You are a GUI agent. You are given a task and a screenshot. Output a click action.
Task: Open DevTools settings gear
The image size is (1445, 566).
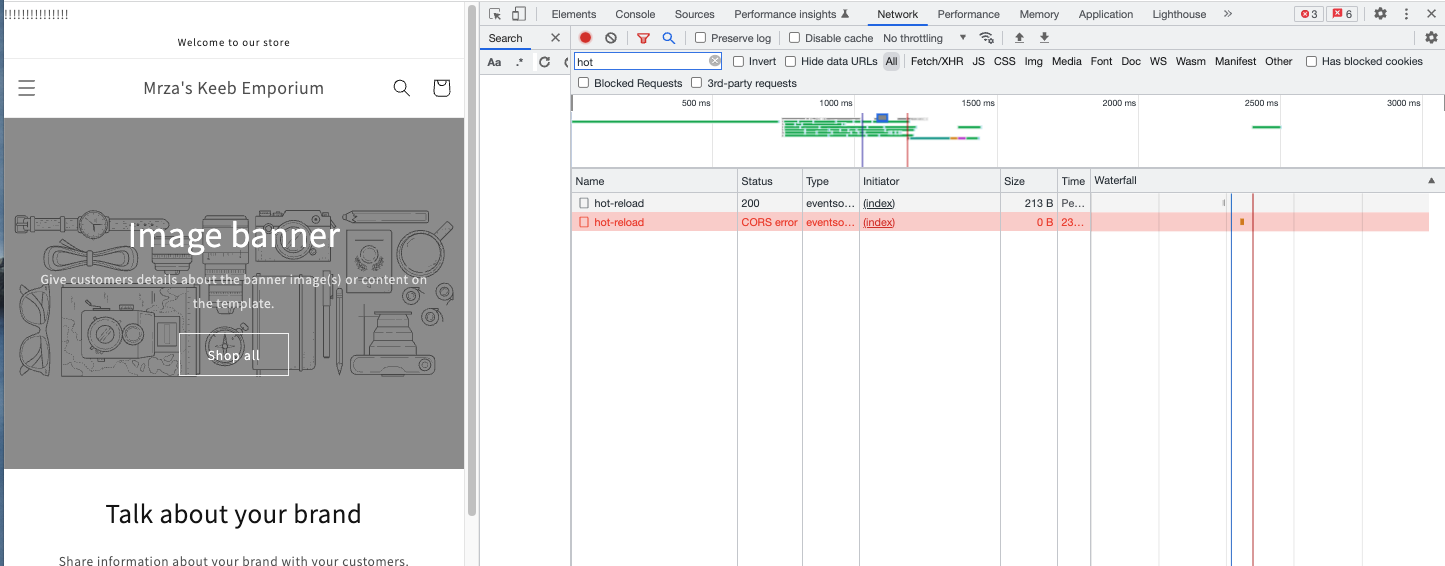pos(1380,14)
